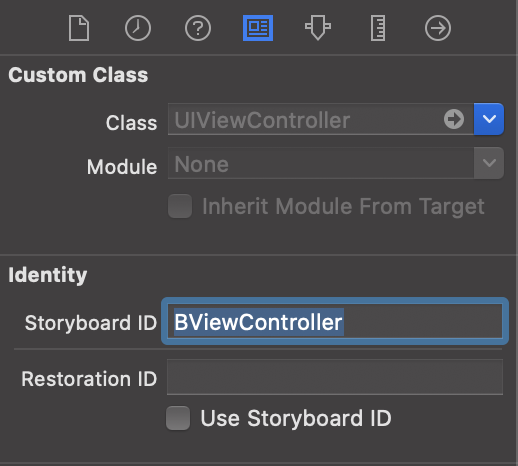This screenshot has width=518, height=466.
Task: Click the Use Storyboard ID label
Action: pyautogui.click(x=296, y=418)
